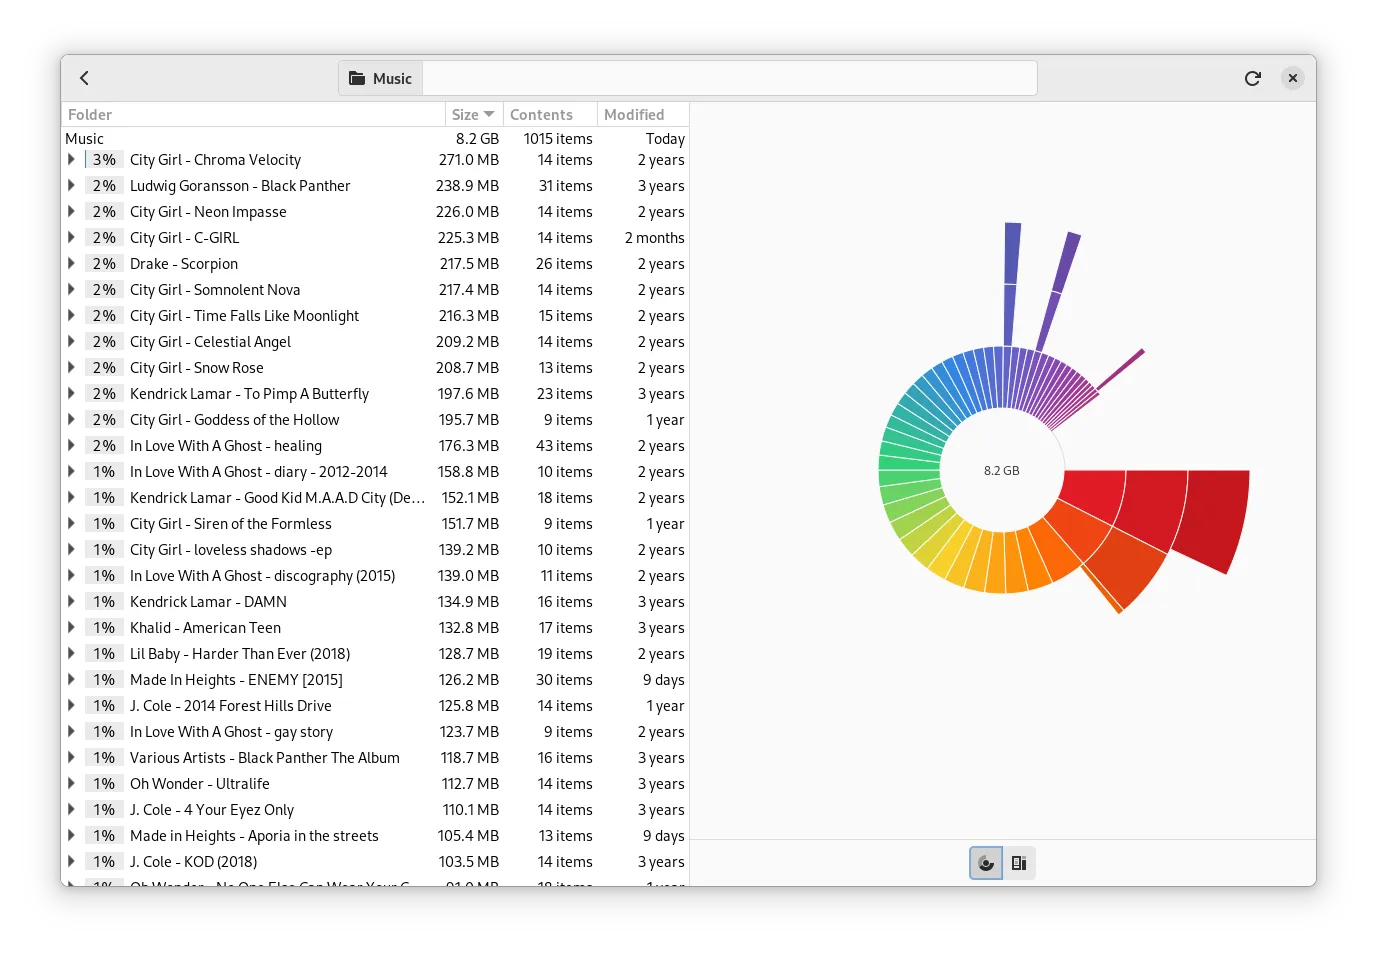This screenshot has height=953, width=1377.
Task: Expand City Girl - Chroma Velocity folder
Action: (71, 160)
